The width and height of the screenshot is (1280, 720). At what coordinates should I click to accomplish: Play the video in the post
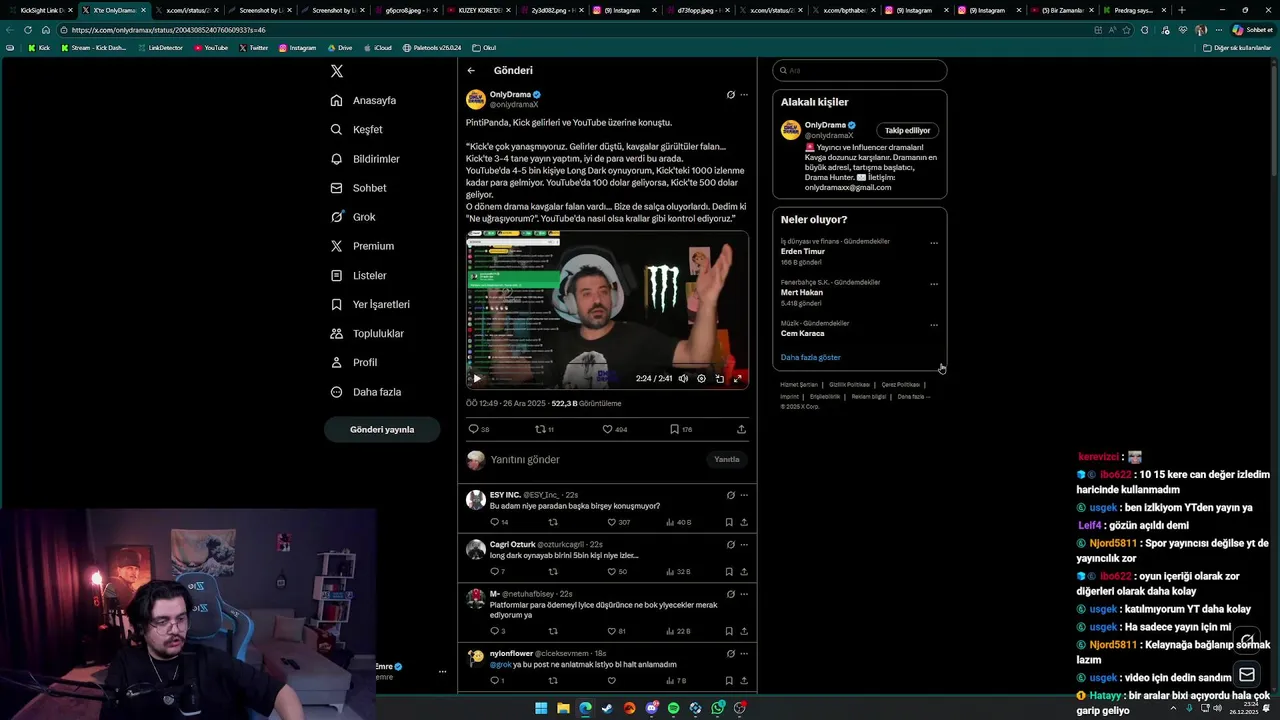point(477,378)
